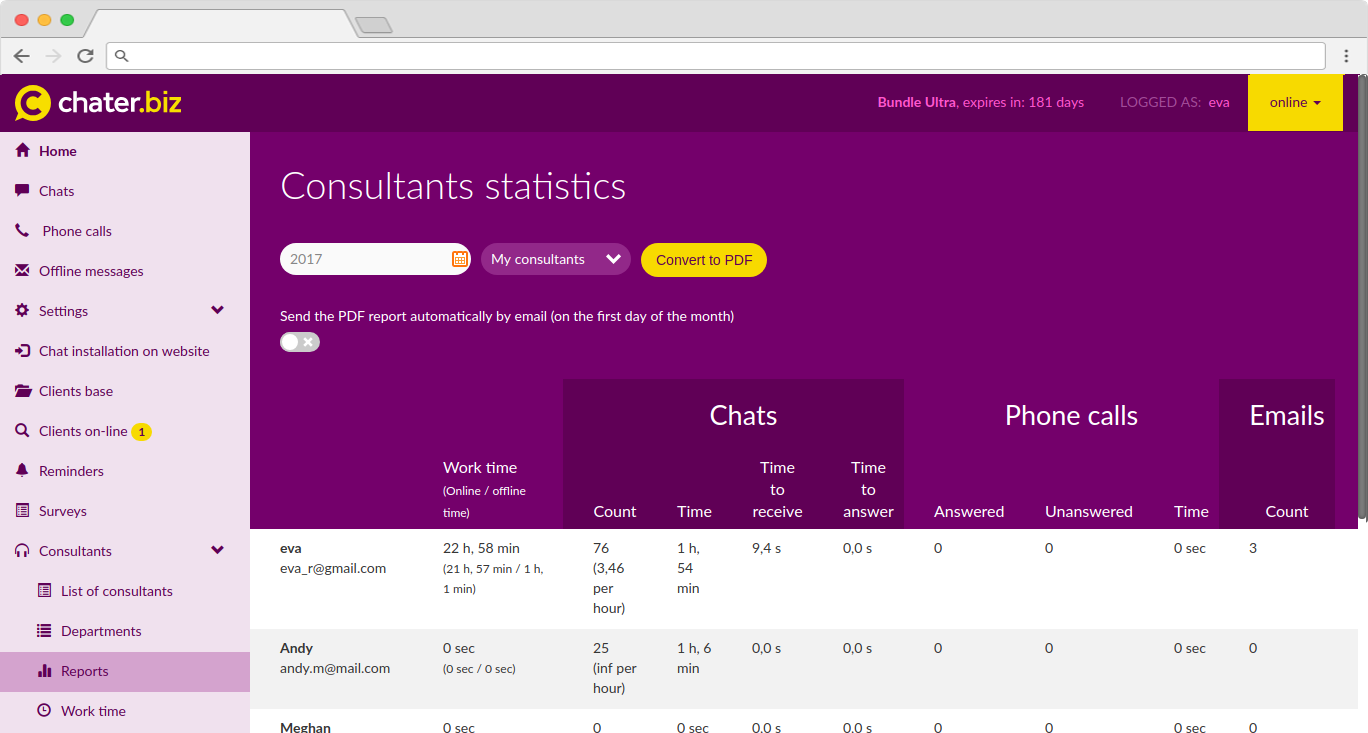The height and width of the screenshot is (733, 1368).
Task: Click the logged-in username eva
Action: pos(1218,102)
